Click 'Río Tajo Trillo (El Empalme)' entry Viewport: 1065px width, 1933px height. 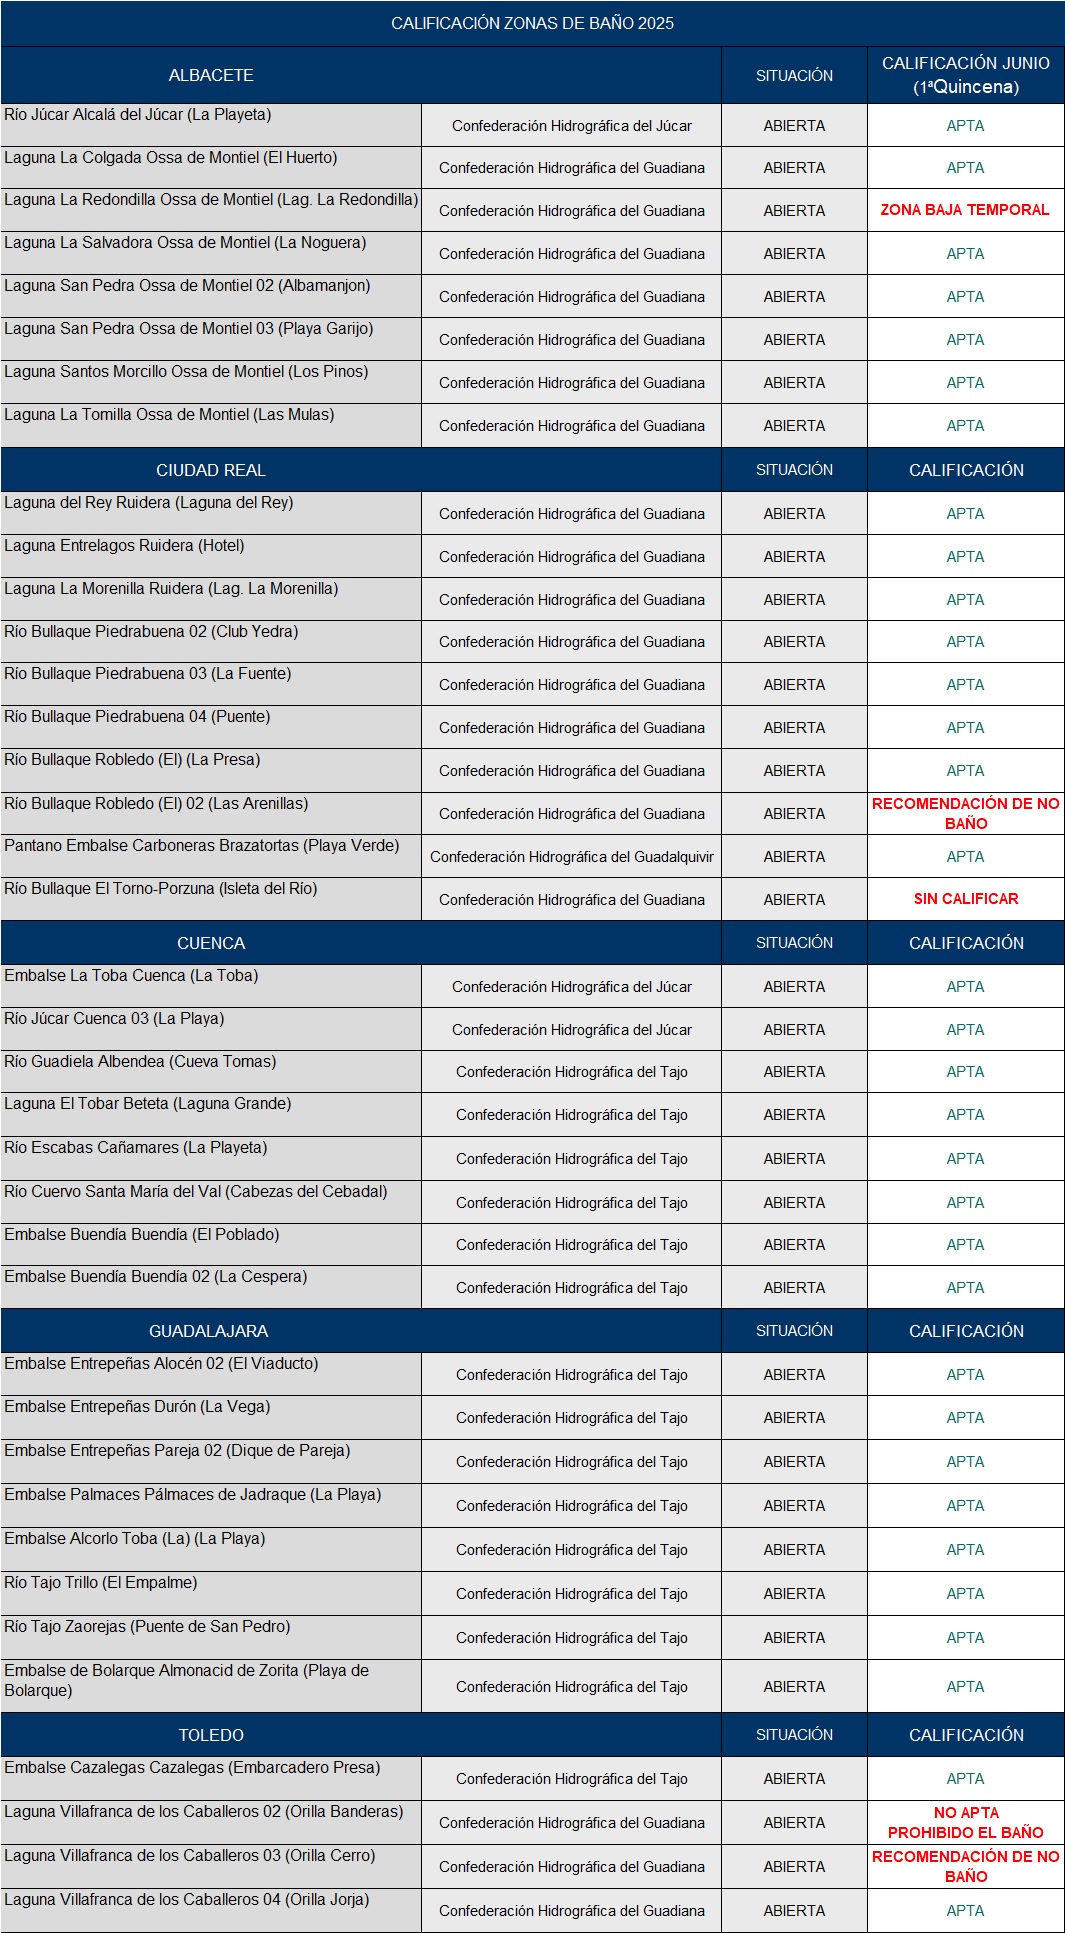click(x=101, y=1583)
